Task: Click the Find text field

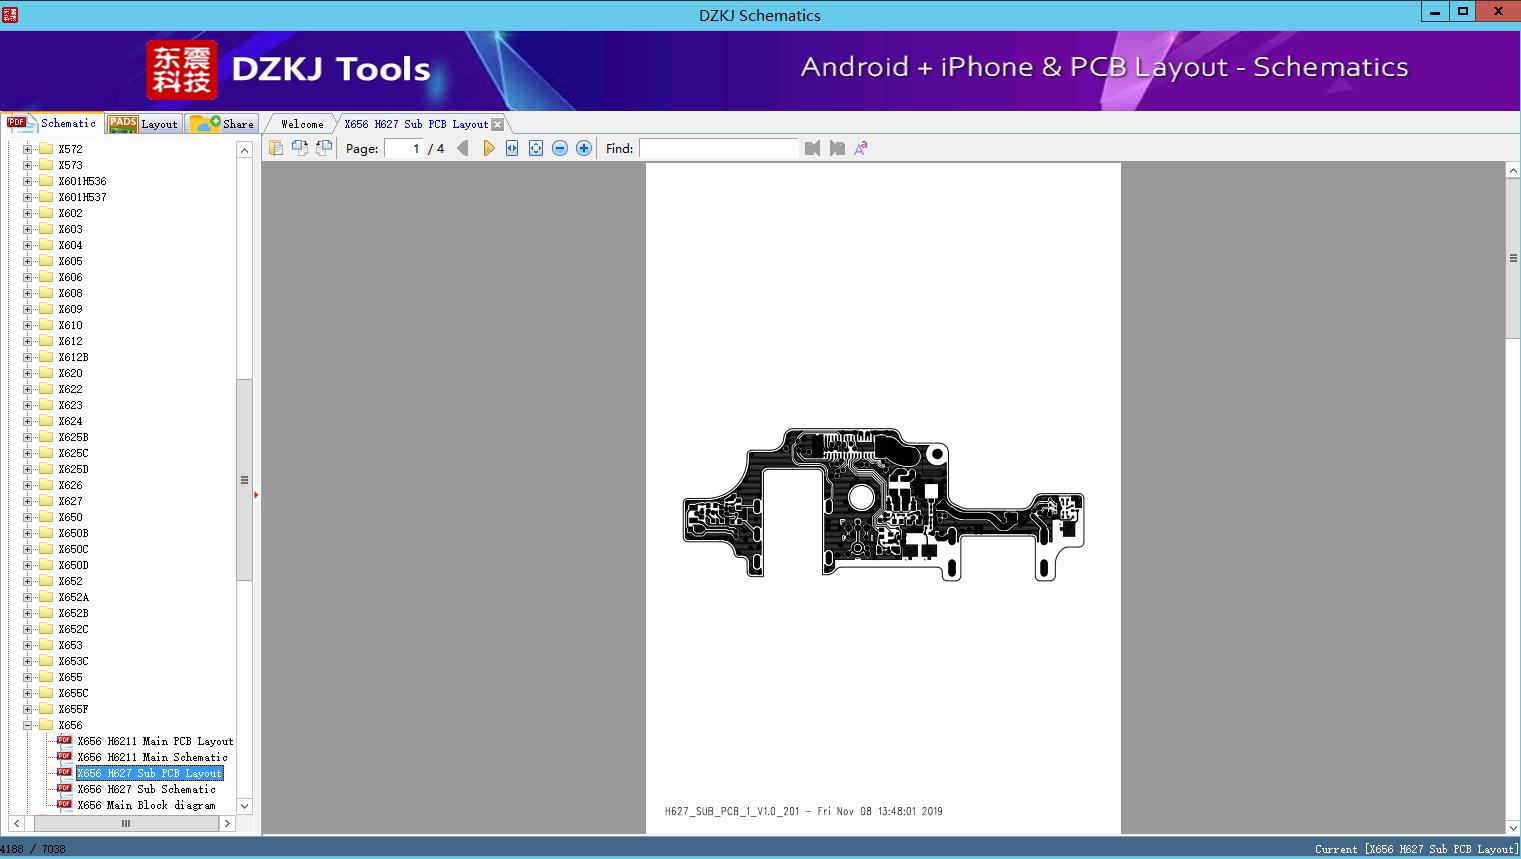Action: [x=718, y=148]
